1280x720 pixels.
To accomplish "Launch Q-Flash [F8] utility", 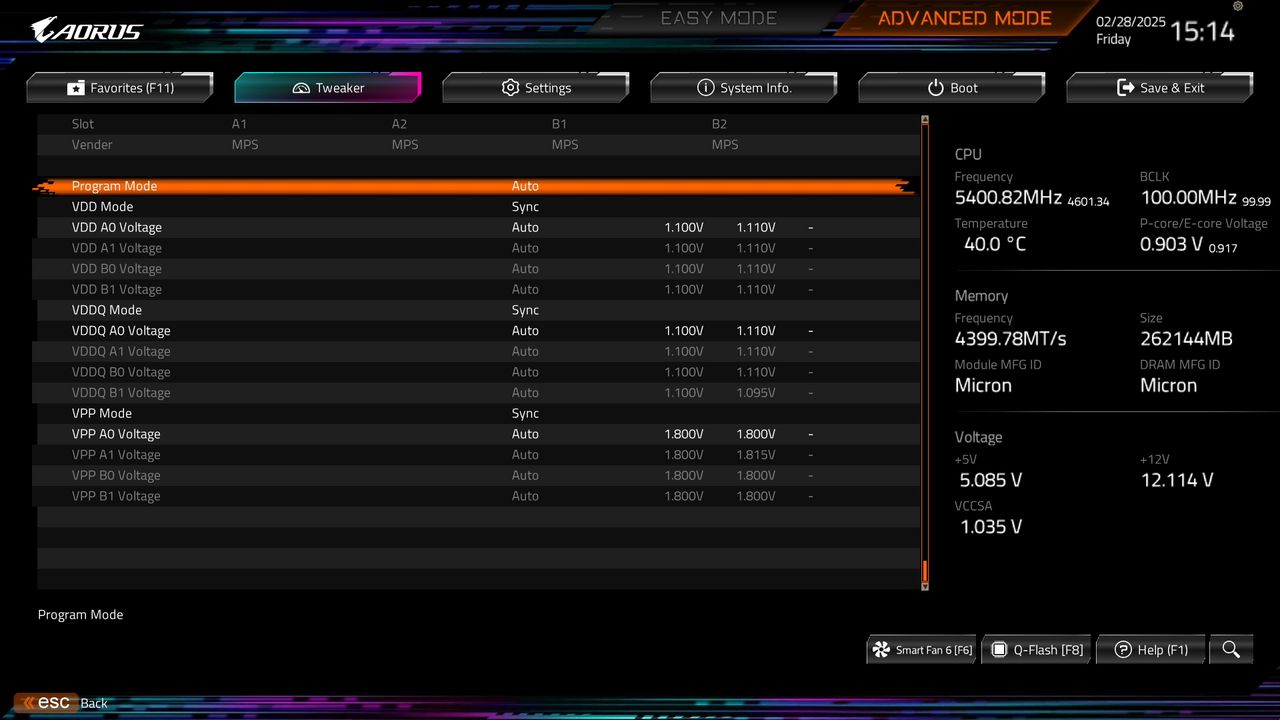I will pyautogui.click(x=1036, y=650).
